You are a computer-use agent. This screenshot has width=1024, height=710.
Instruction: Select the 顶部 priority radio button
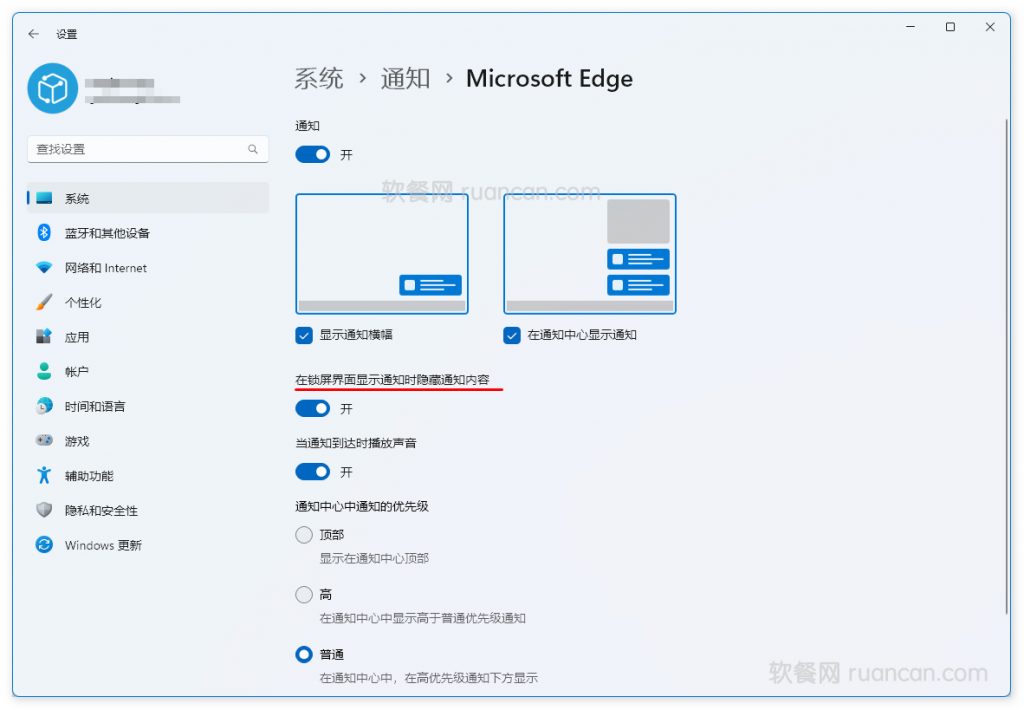[304, 535]
